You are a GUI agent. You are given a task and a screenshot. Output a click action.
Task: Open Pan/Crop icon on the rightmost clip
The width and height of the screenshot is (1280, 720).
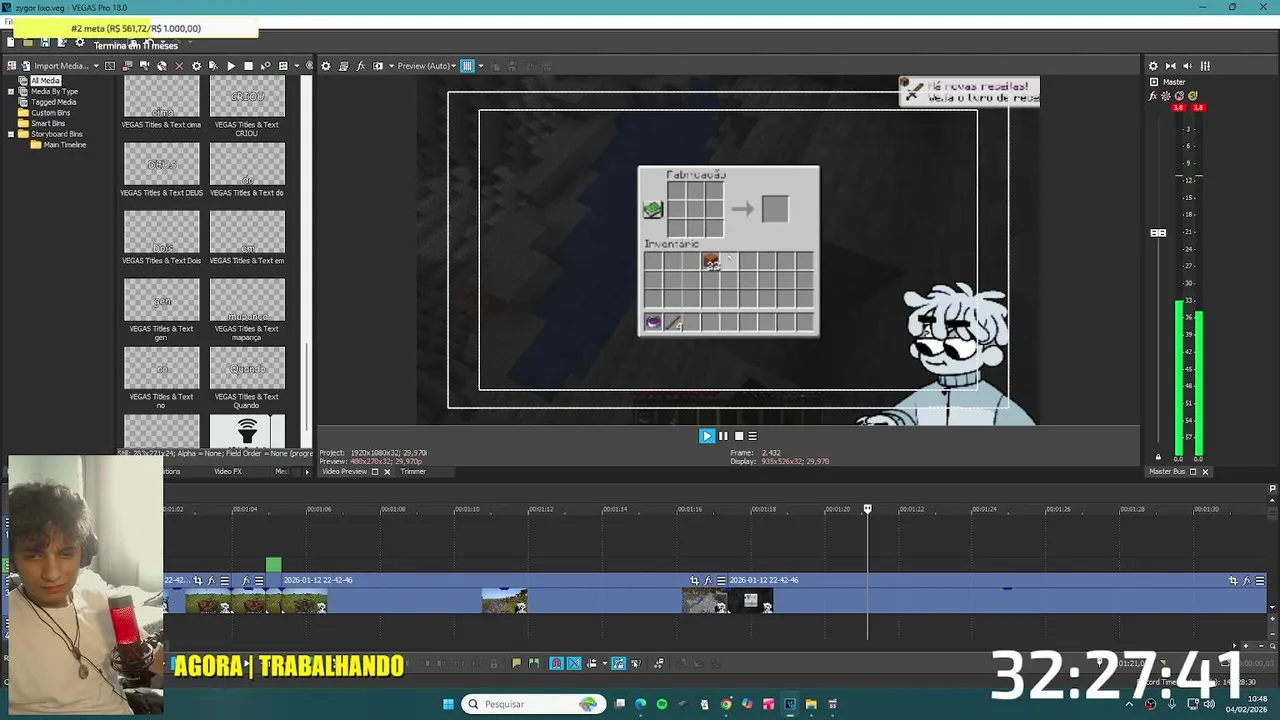(1234, 580)
